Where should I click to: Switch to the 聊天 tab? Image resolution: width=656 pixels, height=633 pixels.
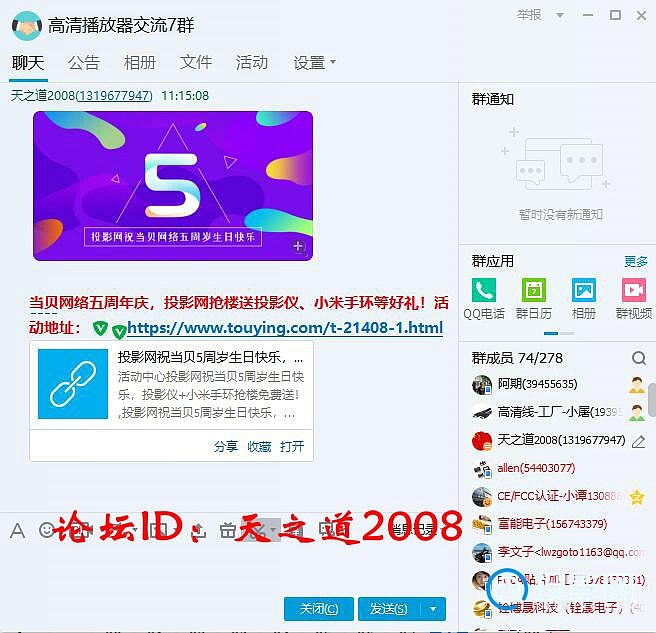pyautogui.click(x=28, y=63)
